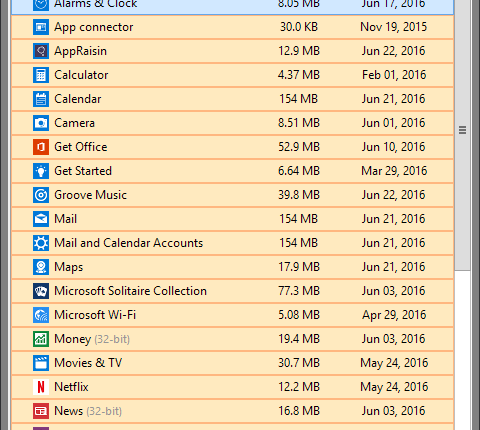Screen dimensions: 480x430
Task: Click the 16.8 MB size of News
Action: (x=299, y=411)
